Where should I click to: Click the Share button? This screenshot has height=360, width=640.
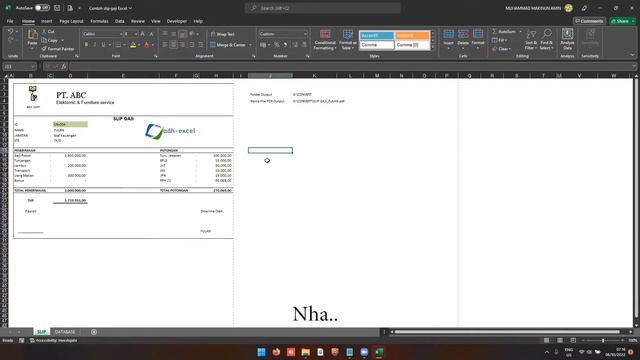[x=622, y=21]
